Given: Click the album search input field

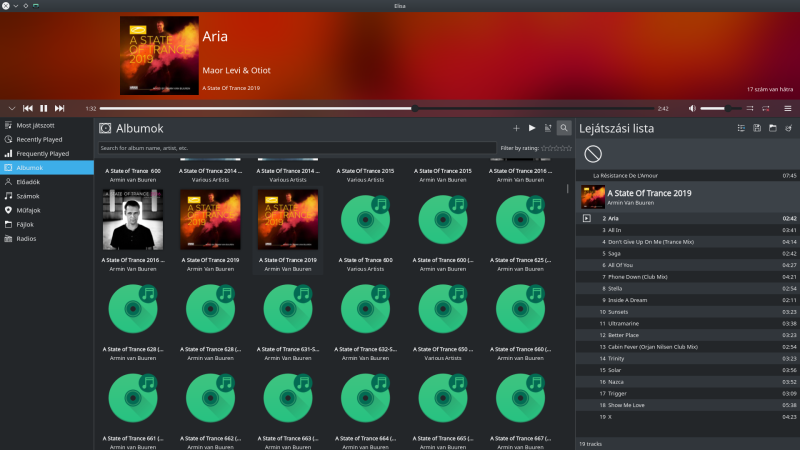Looking at the screenshot, I should click(x=297, y=148).
